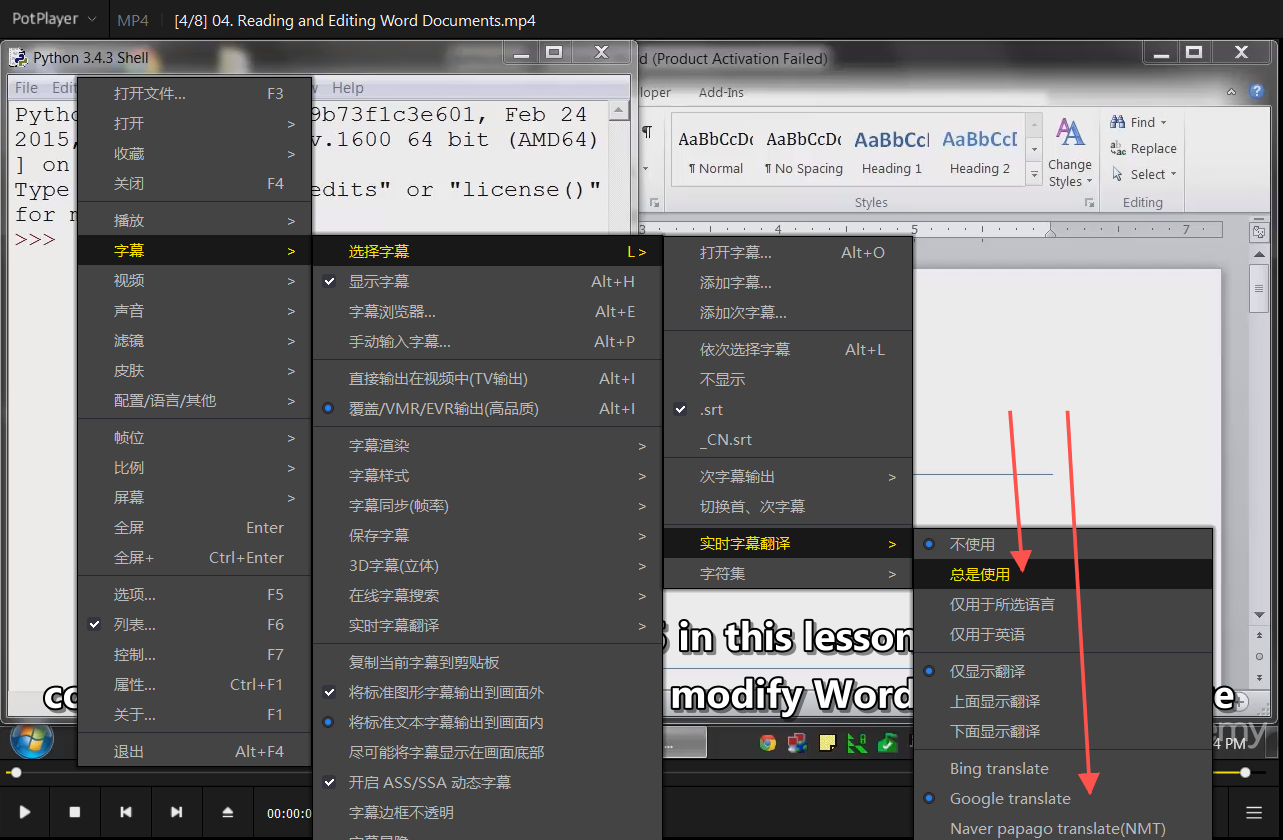Click the Chrome icon in the video's taskbar

(768, 743)
